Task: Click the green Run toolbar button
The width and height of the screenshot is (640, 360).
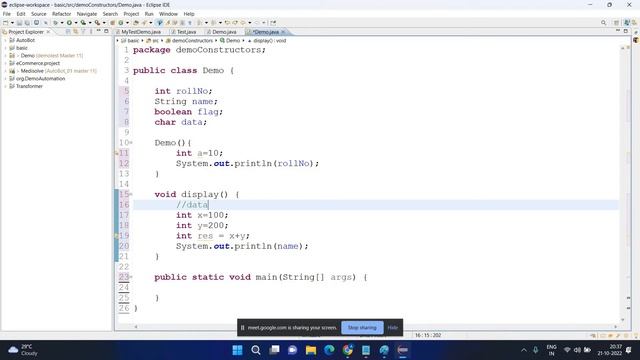Action: tap(69, 23)
